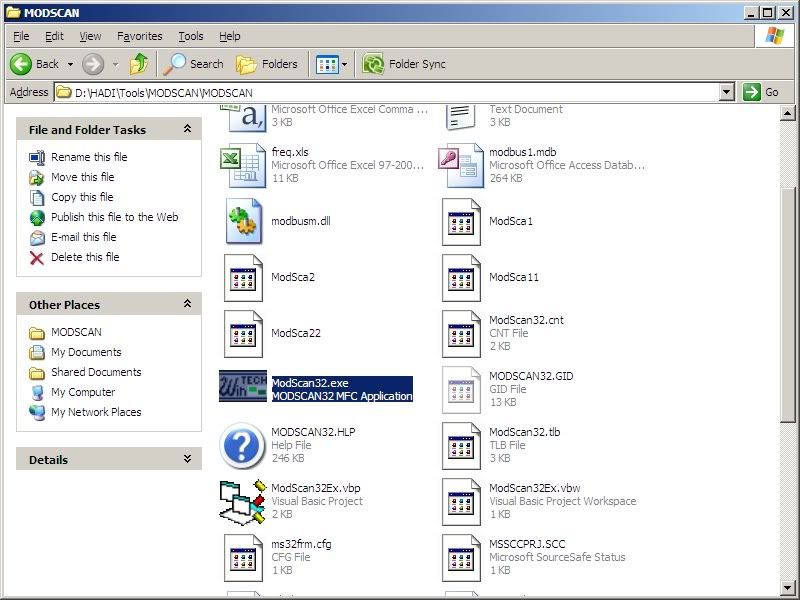Click the ModScan32.exe WinTech icon
800x600 pixels.
pos(243,386)
